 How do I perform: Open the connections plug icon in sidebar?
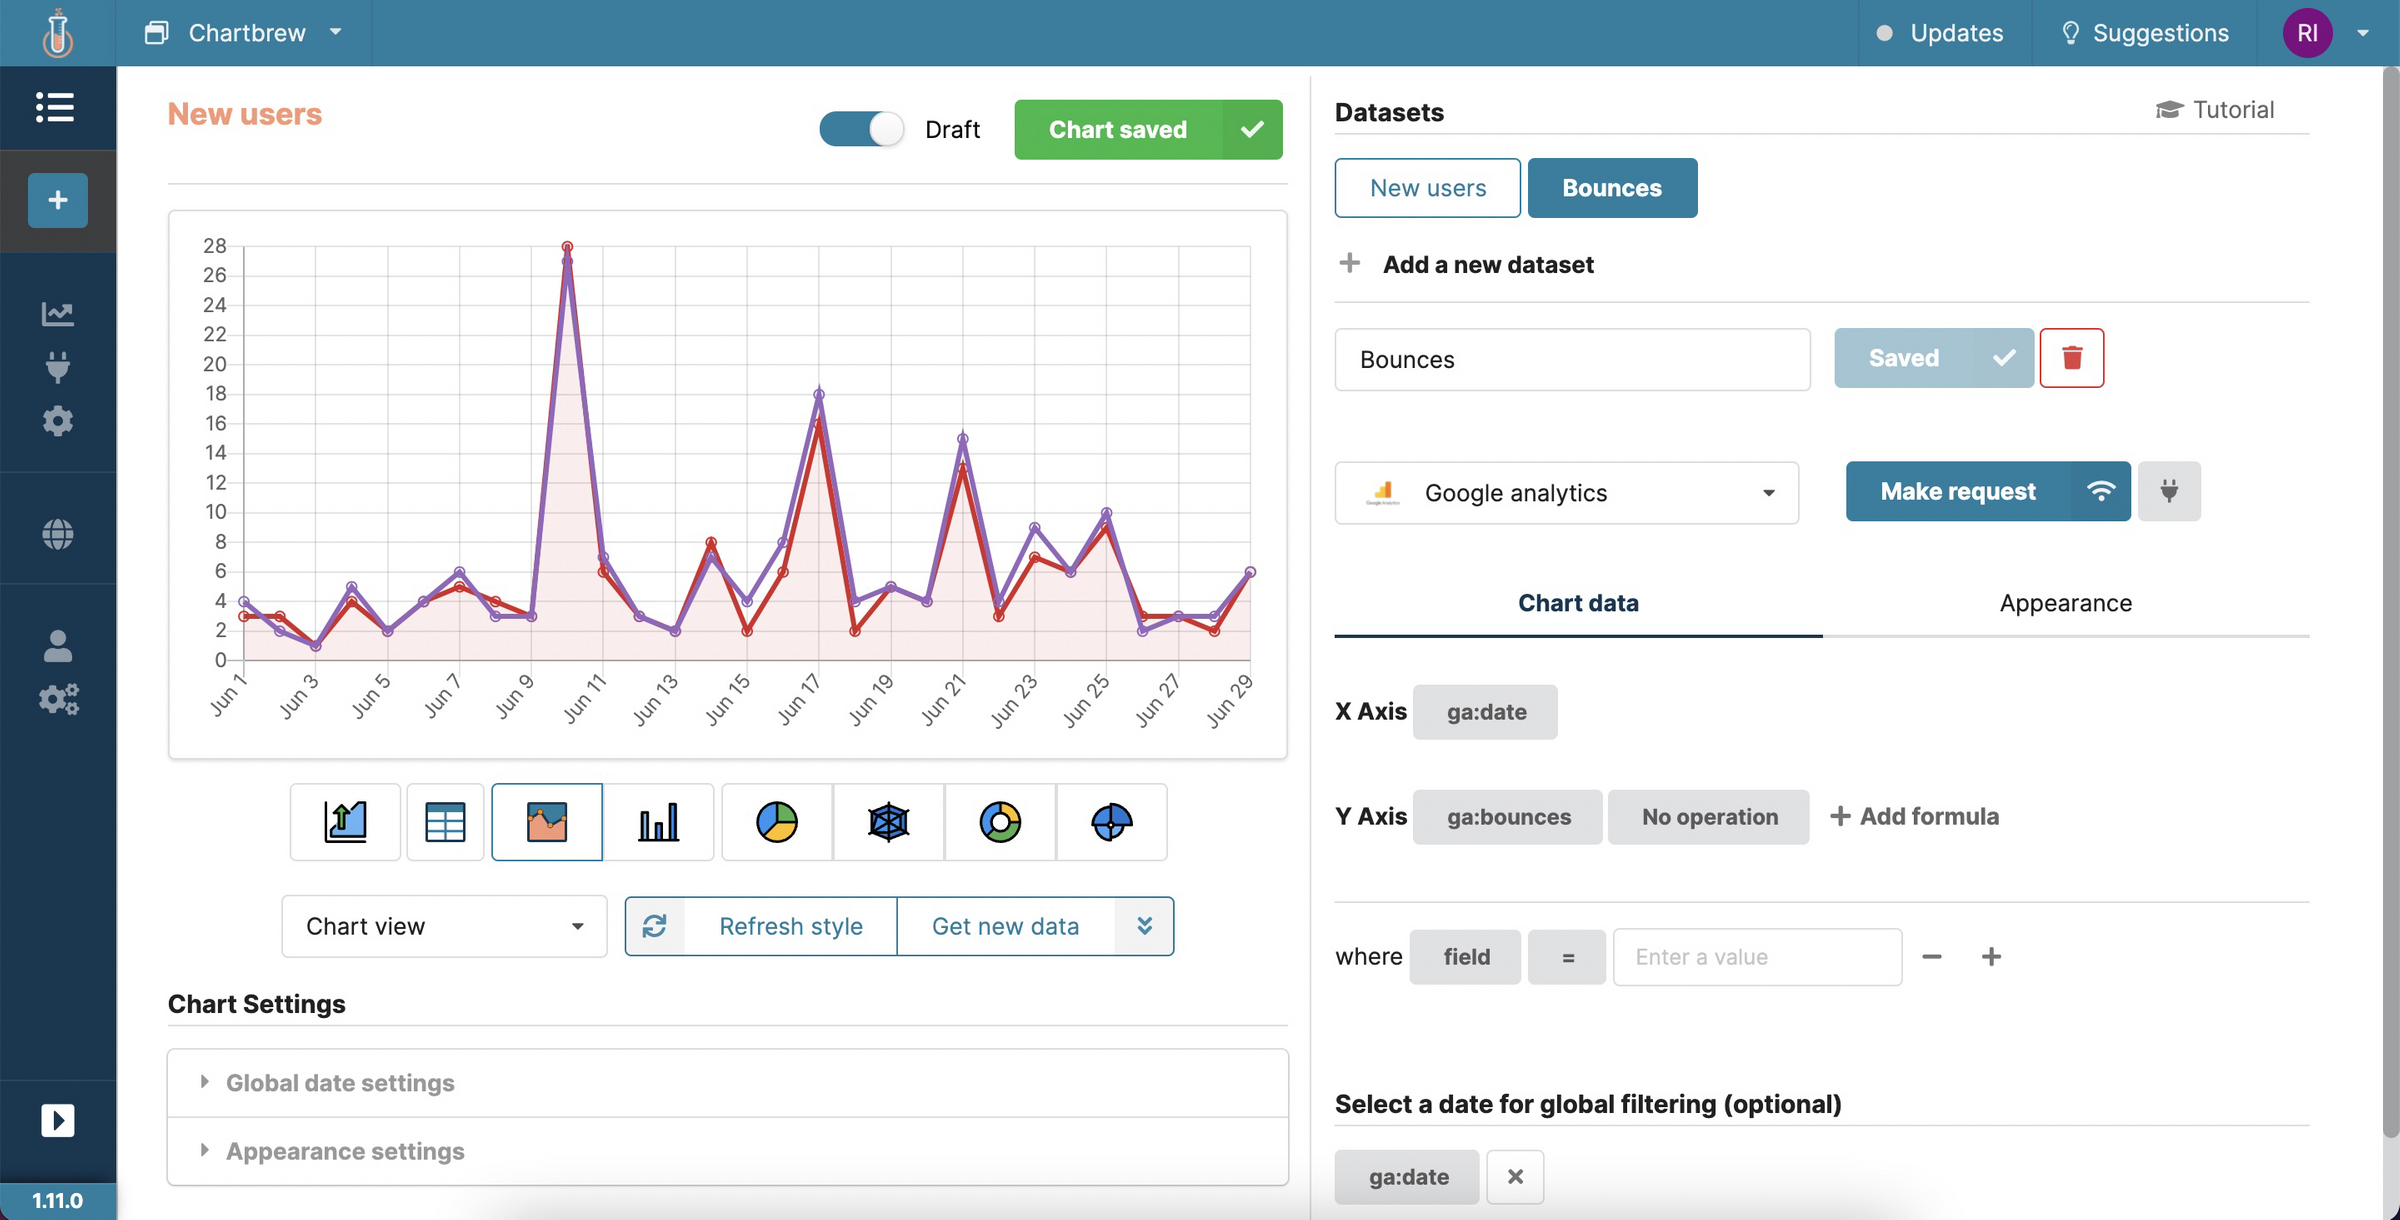click(58, 367)
